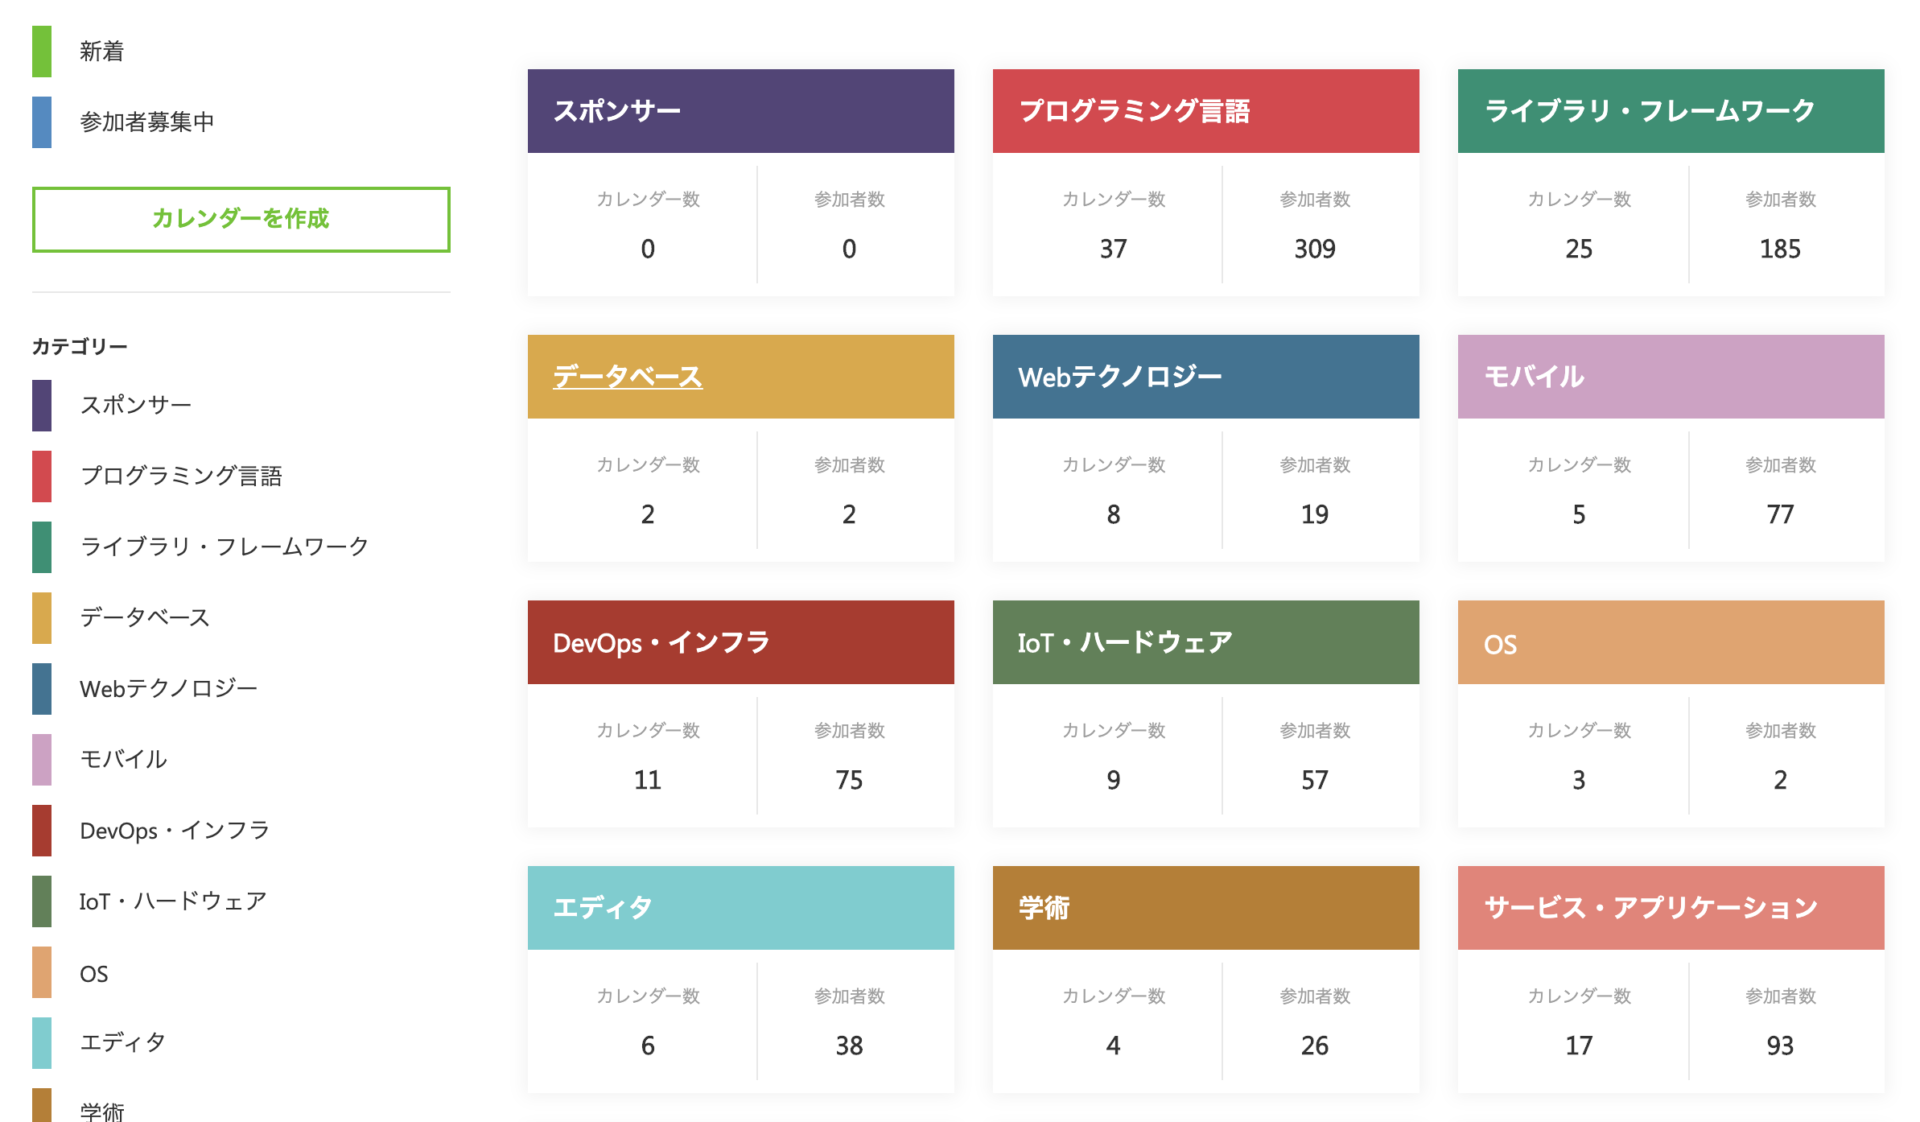
Task: Open the サービス・アプリケーション category card
Action: click(1669, 907)
